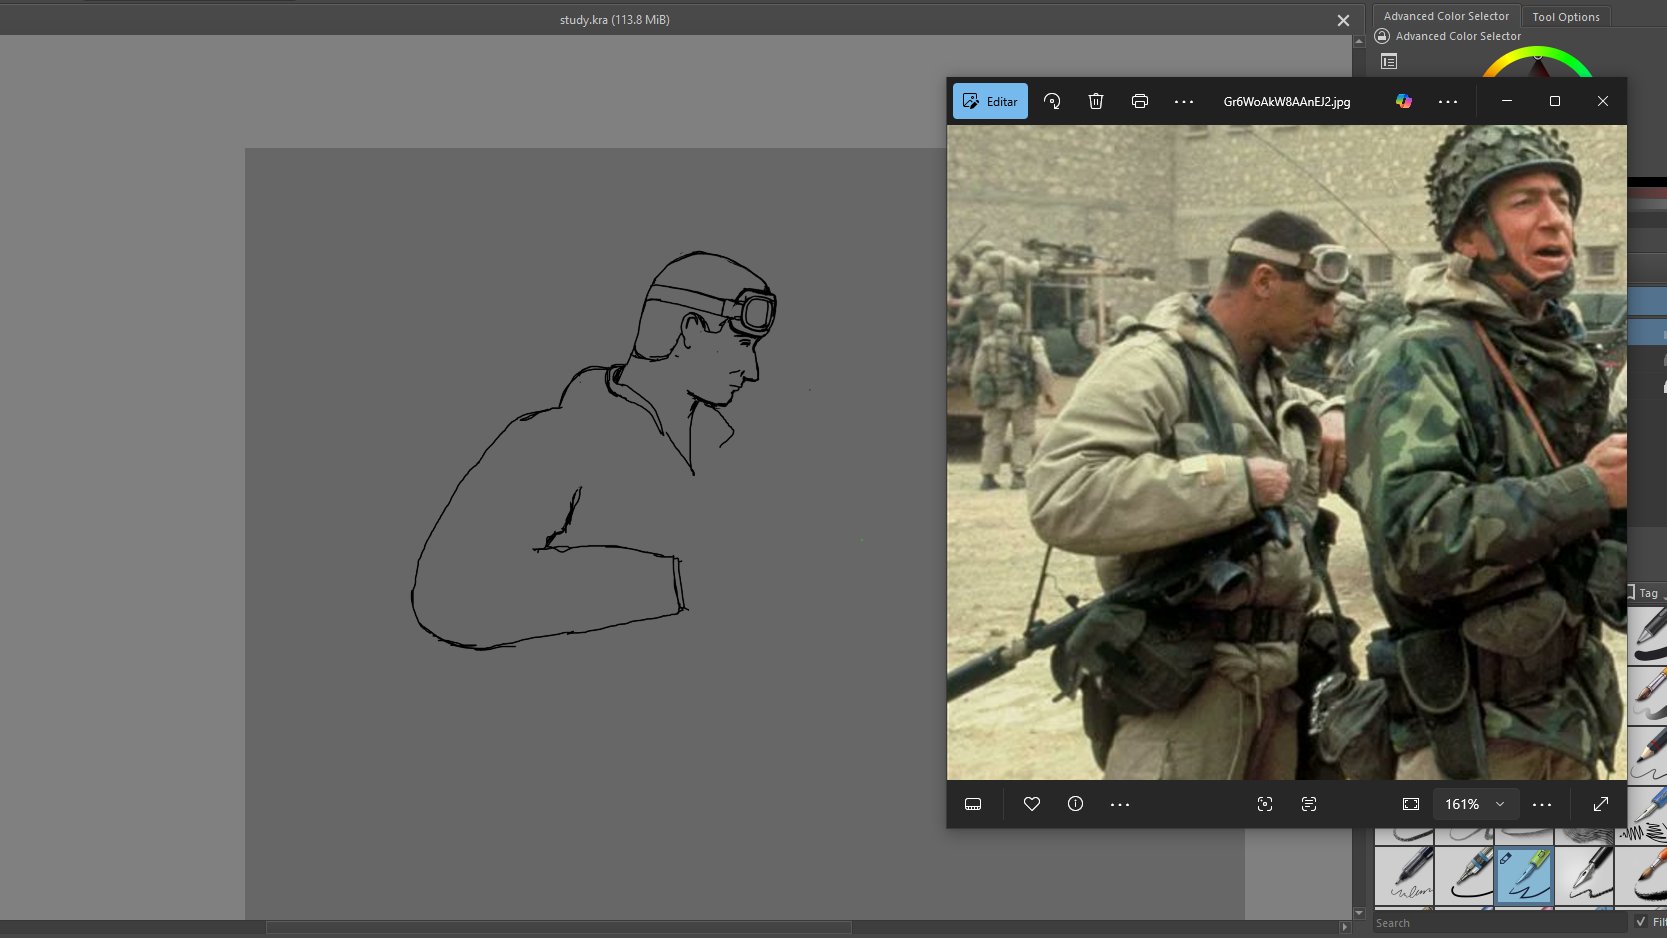Screen dimensions: 1667x938
Task: Open the more options menu beside print icon
Action: 1184,101
